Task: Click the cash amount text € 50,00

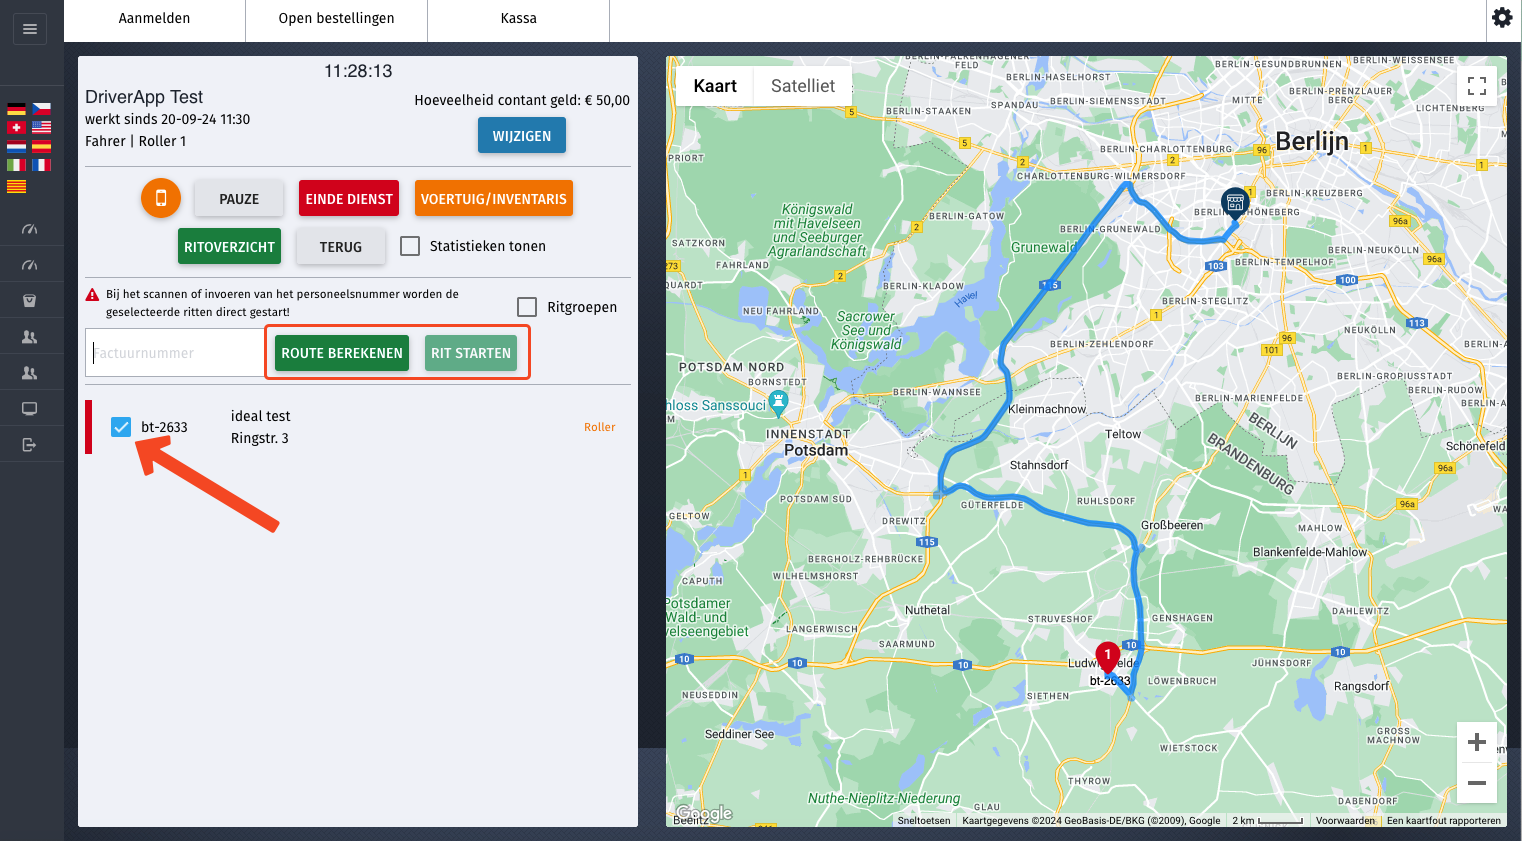Action: [607, 100]
